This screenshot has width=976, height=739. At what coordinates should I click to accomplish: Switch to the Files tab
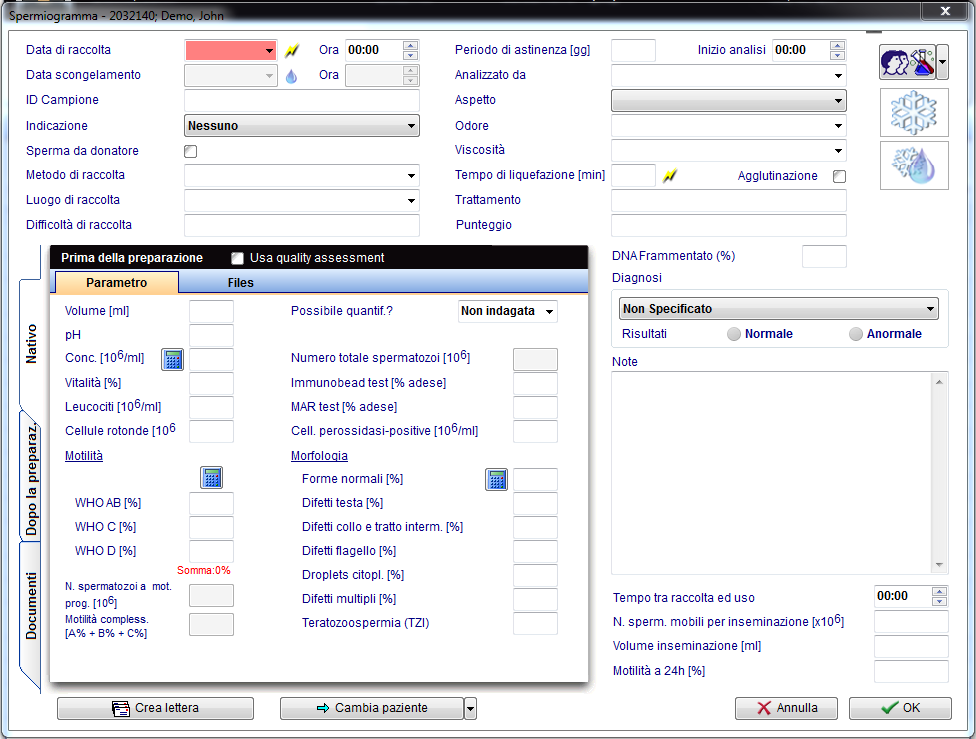click(240, 283)
